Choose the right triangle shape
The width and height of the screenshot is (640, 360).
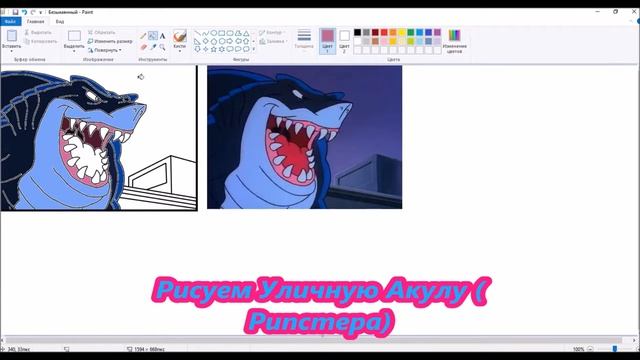pos(198,41)
